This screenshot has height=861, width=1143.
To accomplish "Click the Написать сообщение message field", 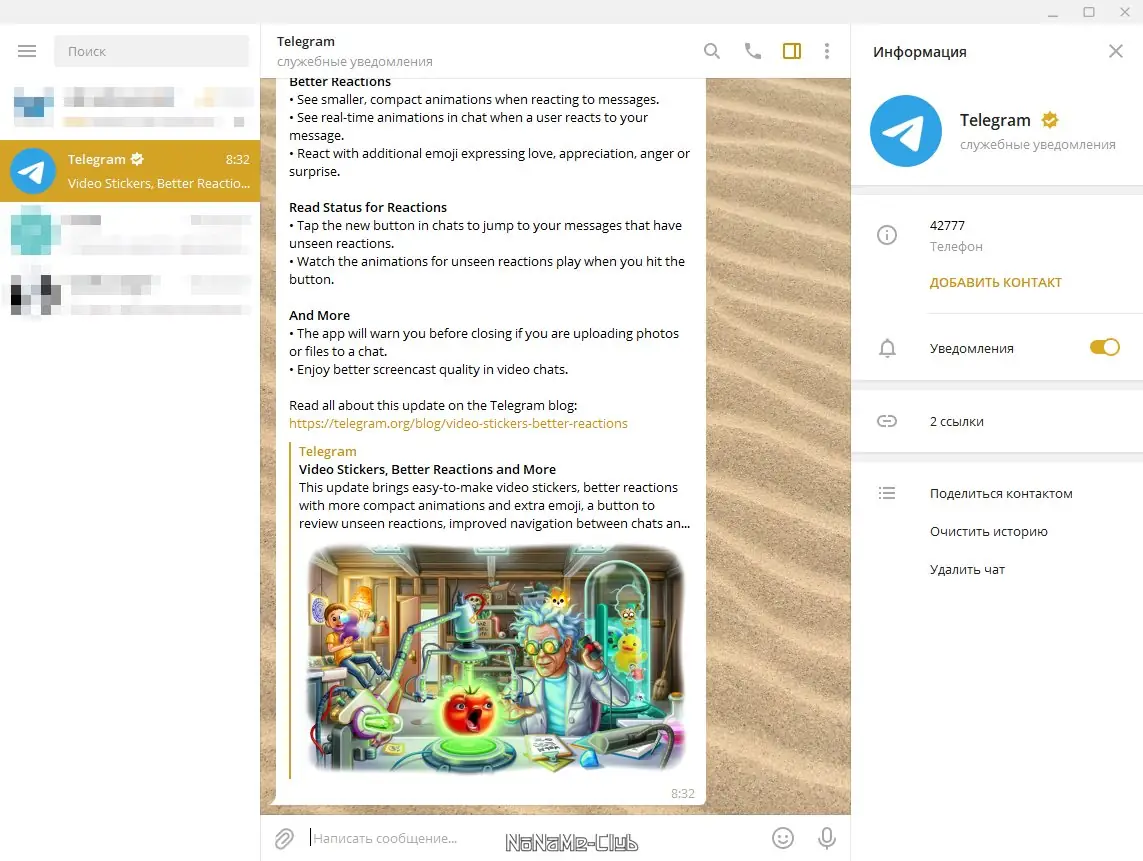I will tap(536, 838).
